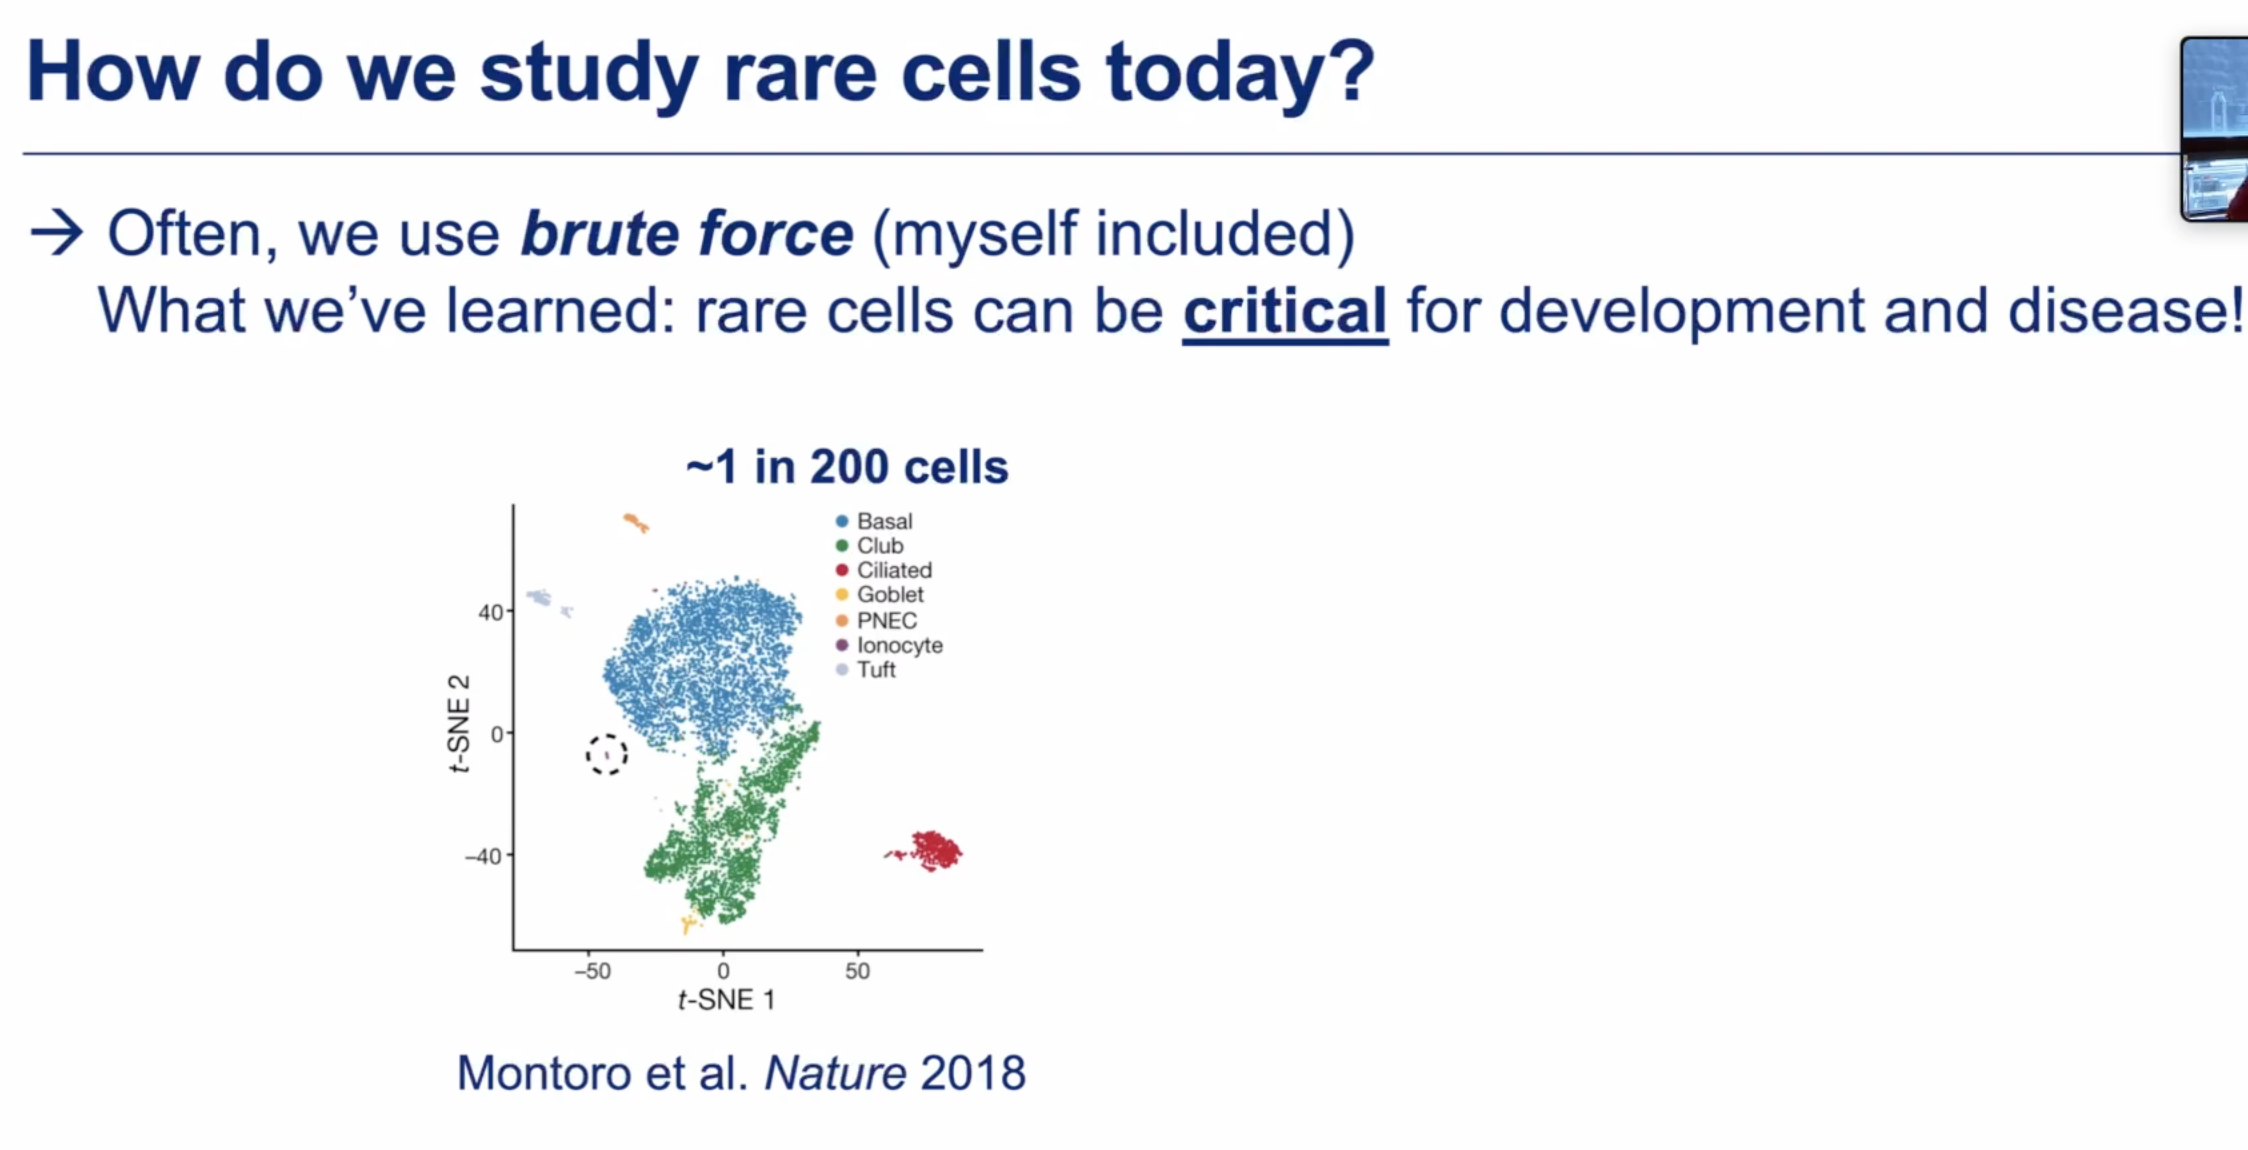Click the orange PNEC legend dot
Image resolution: width=2248 pixels, height=1150 pixels.
tap(842, 621)
